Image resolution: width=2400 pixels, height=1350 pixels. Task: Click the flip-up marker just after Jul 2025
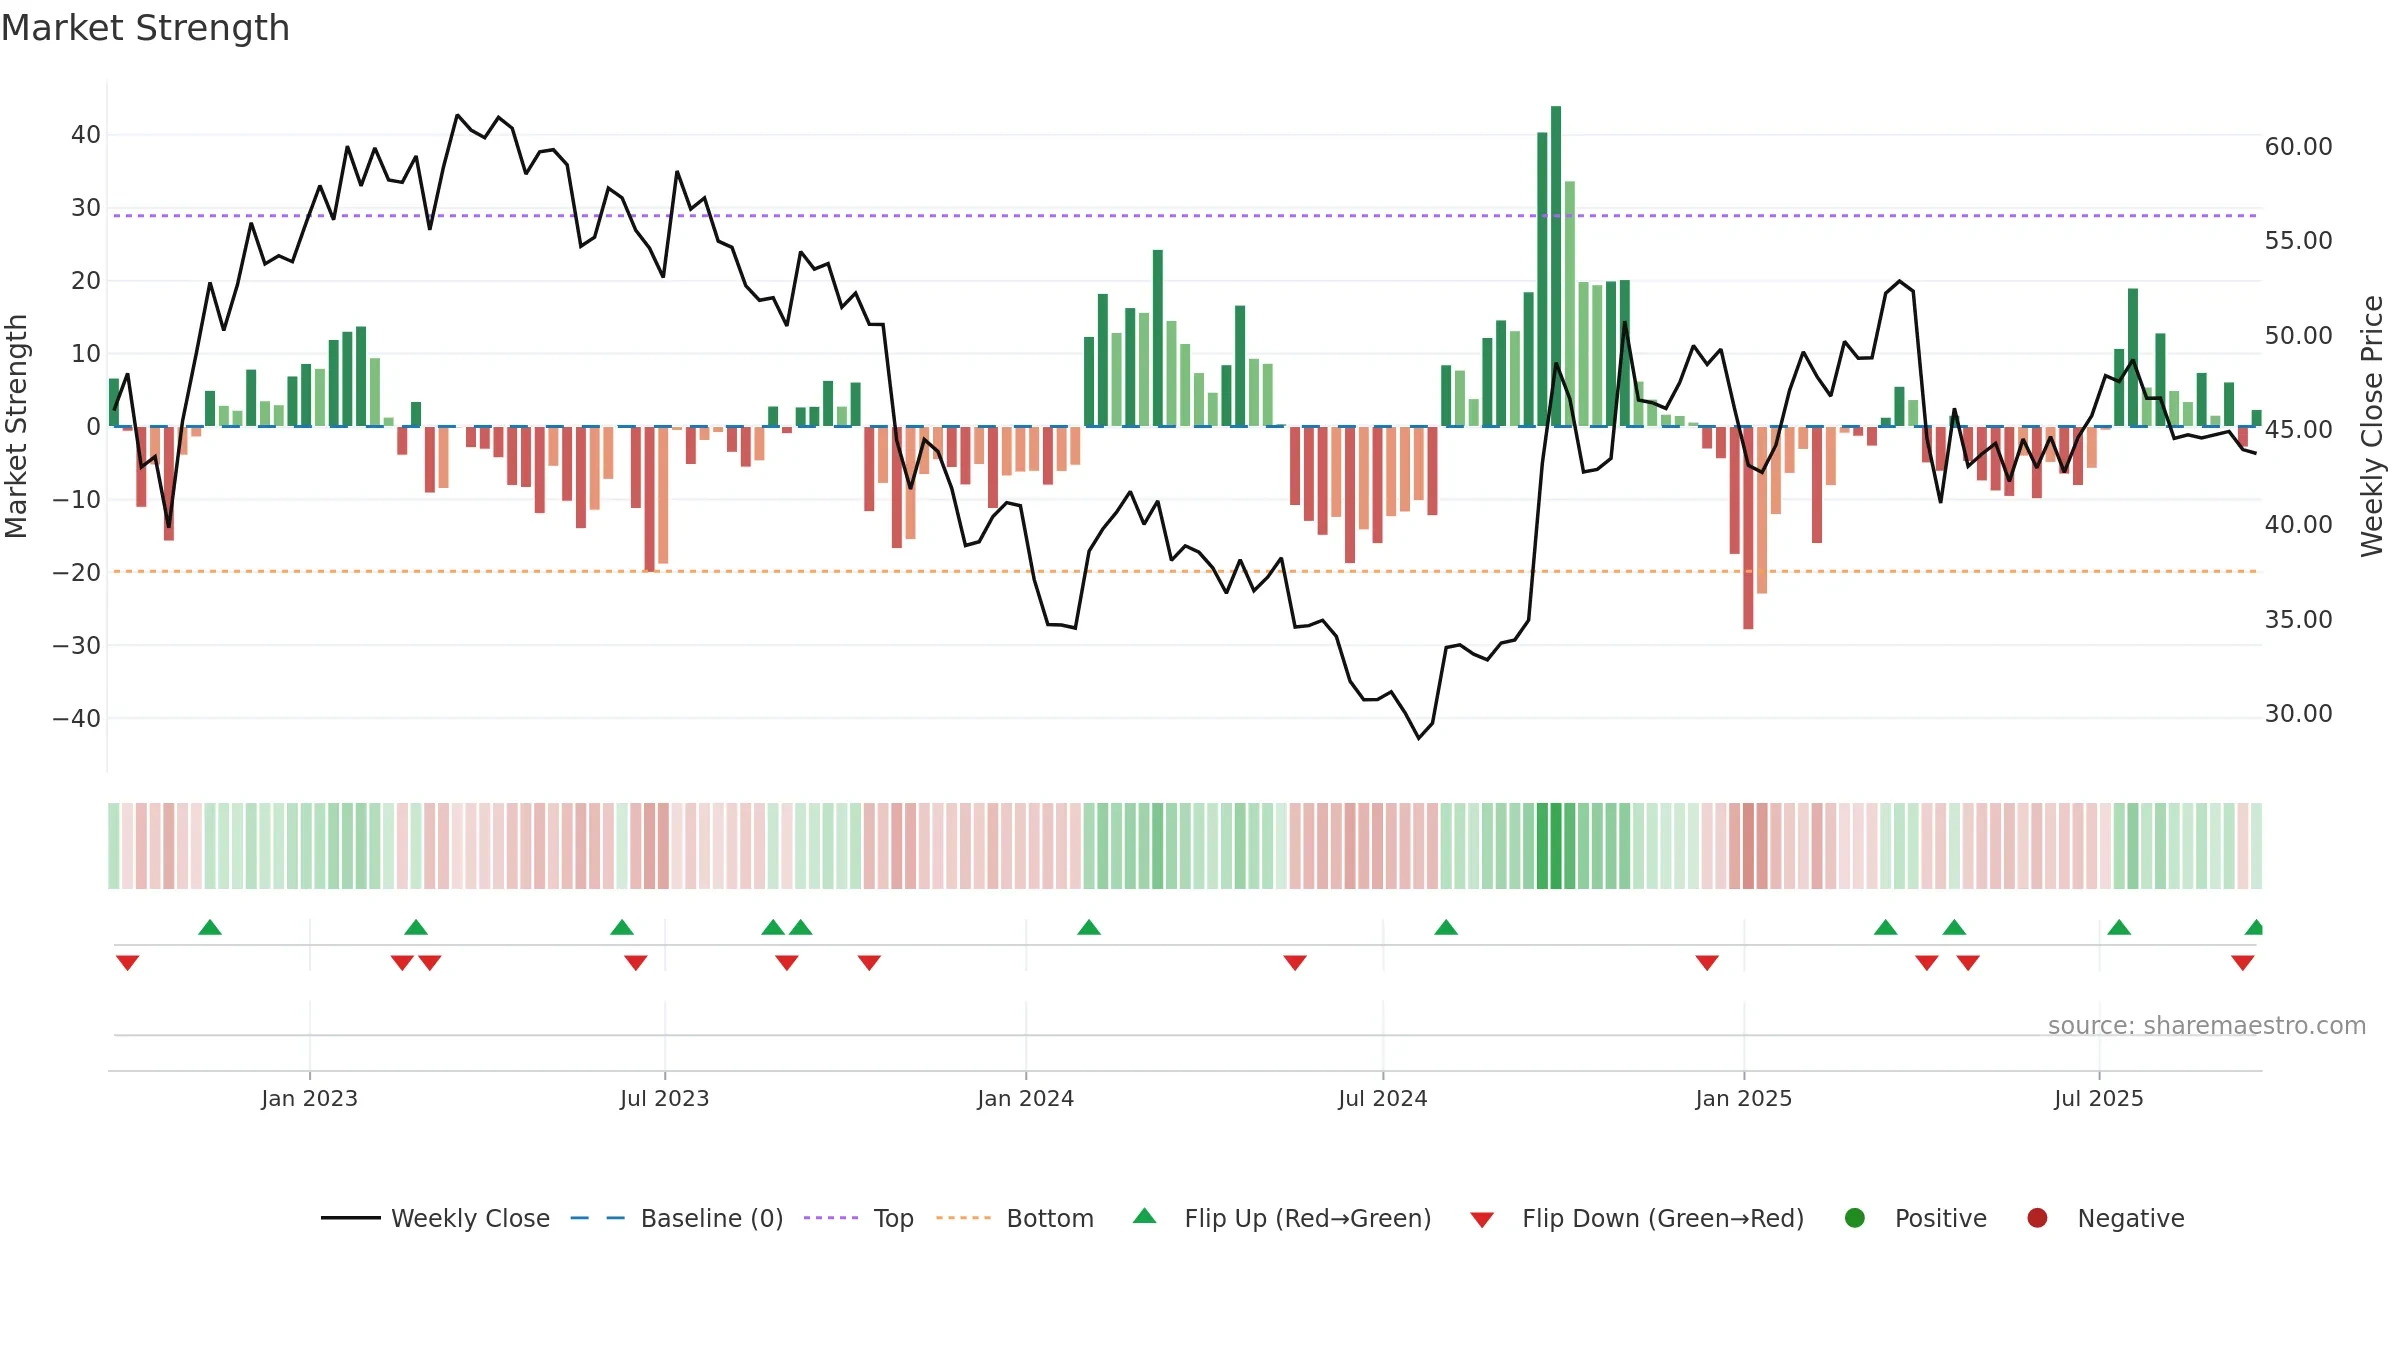2119,927
